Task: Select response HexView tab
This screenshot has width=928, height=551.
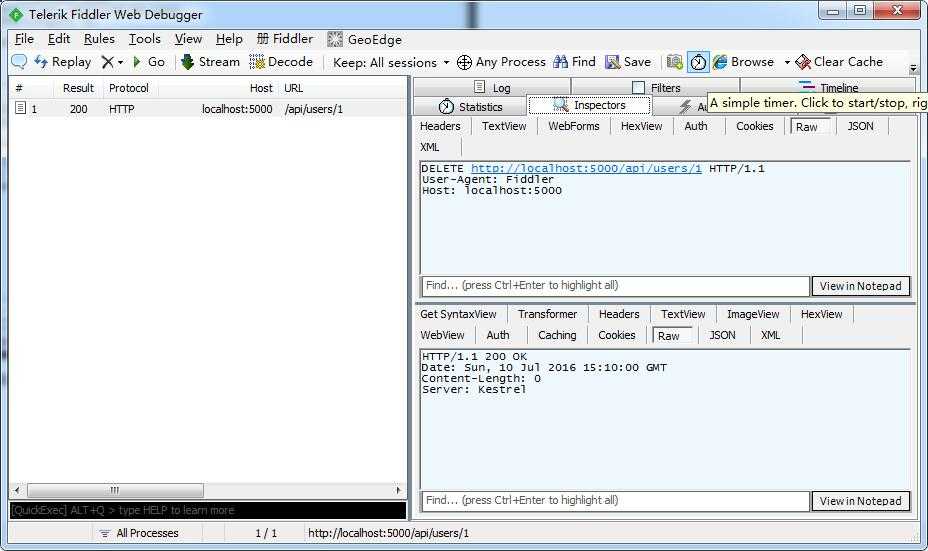Action: coord(821,314)
